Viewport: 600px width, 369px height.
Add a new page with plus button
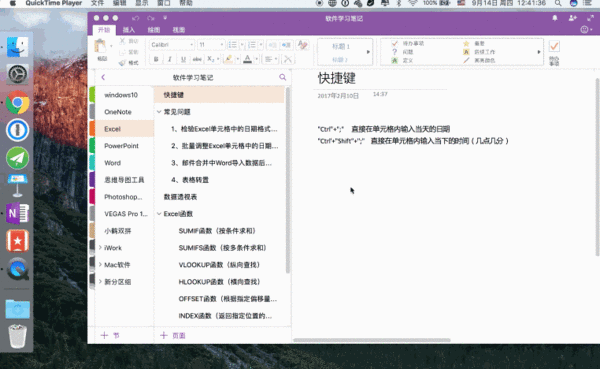(164, 335)
